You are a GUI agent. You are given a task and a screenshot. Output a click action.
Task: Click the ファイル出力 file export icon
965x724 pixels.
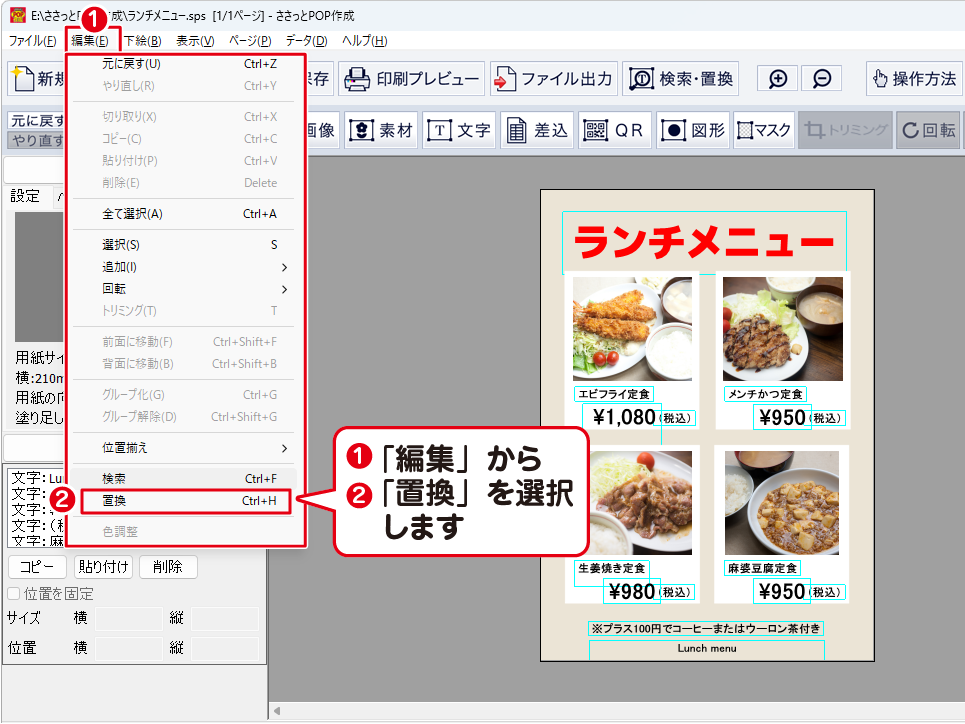(503, 79)
